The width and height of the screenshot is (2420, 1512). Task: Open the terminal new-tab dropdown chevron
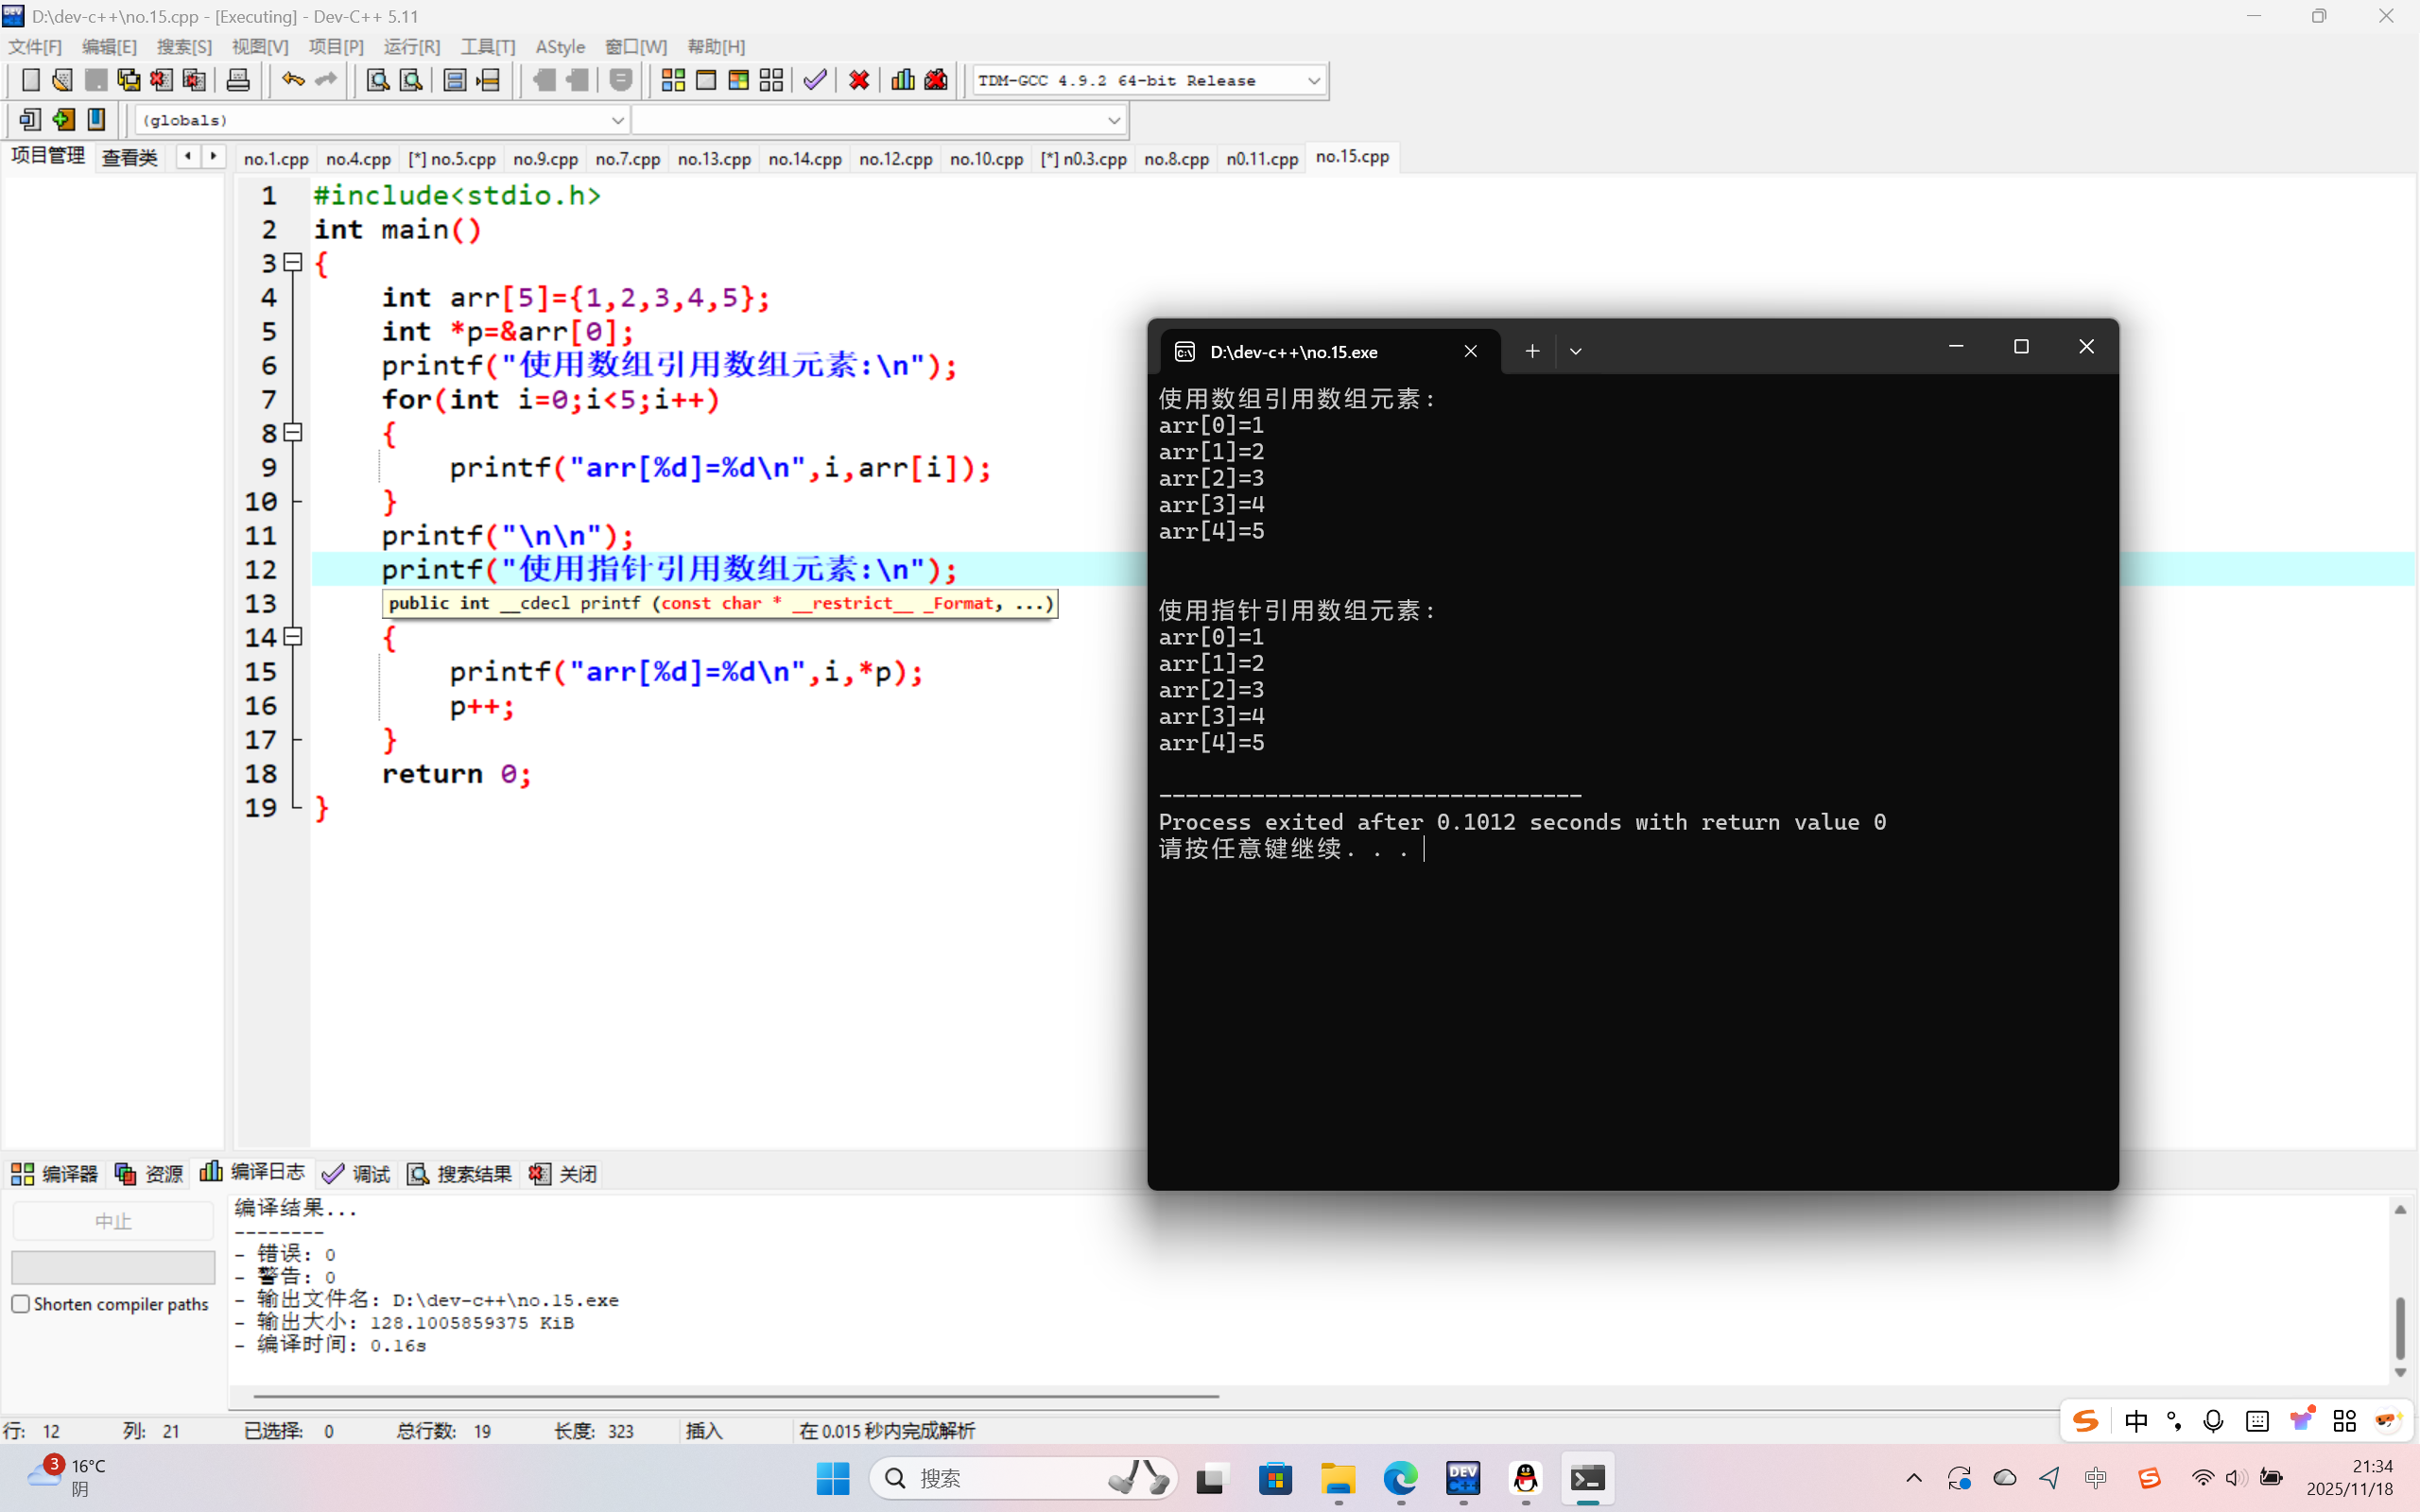tap(1575, 351)
